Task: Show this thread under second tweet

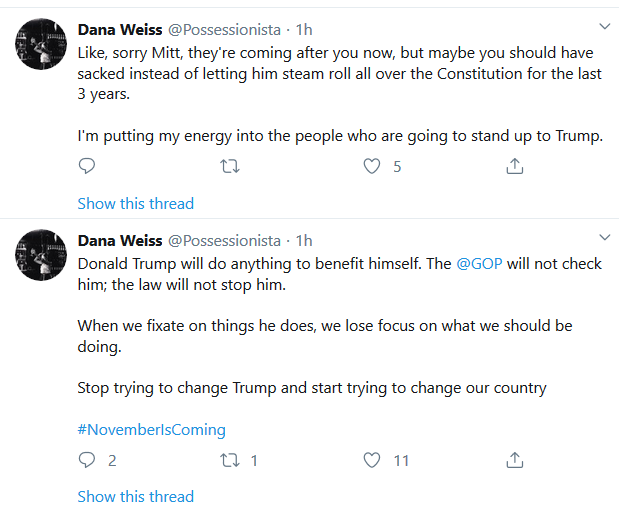Action: click(136, 497)
